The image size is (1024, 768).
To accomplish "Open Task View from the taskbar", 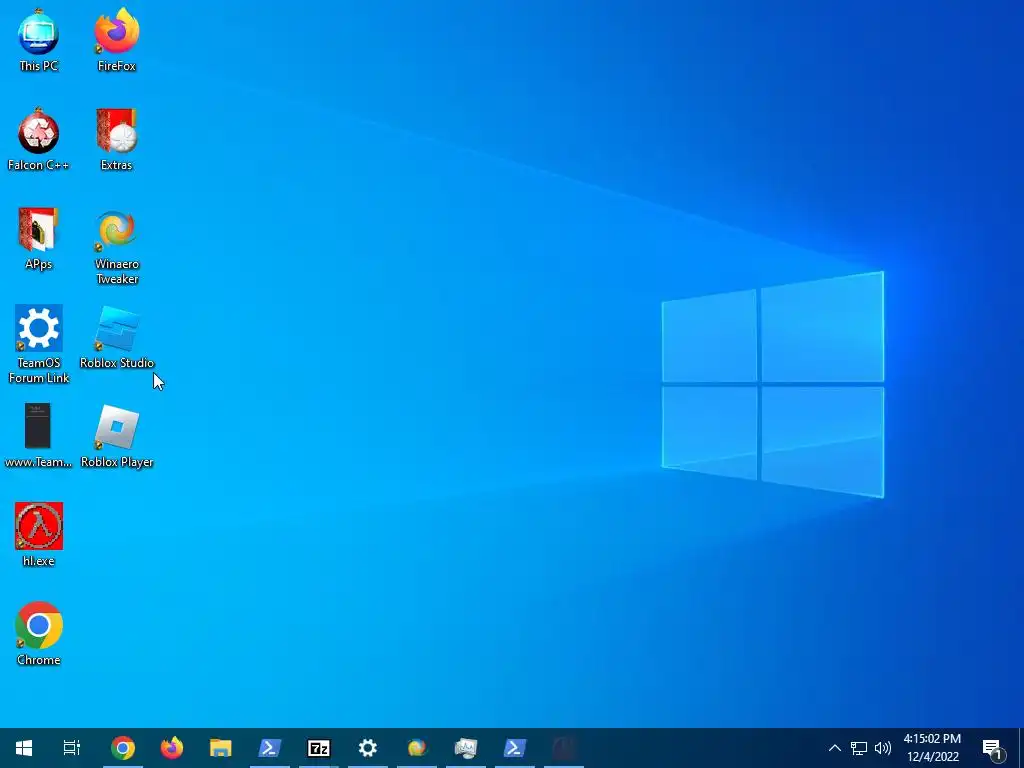I will [x=72, y=748].
